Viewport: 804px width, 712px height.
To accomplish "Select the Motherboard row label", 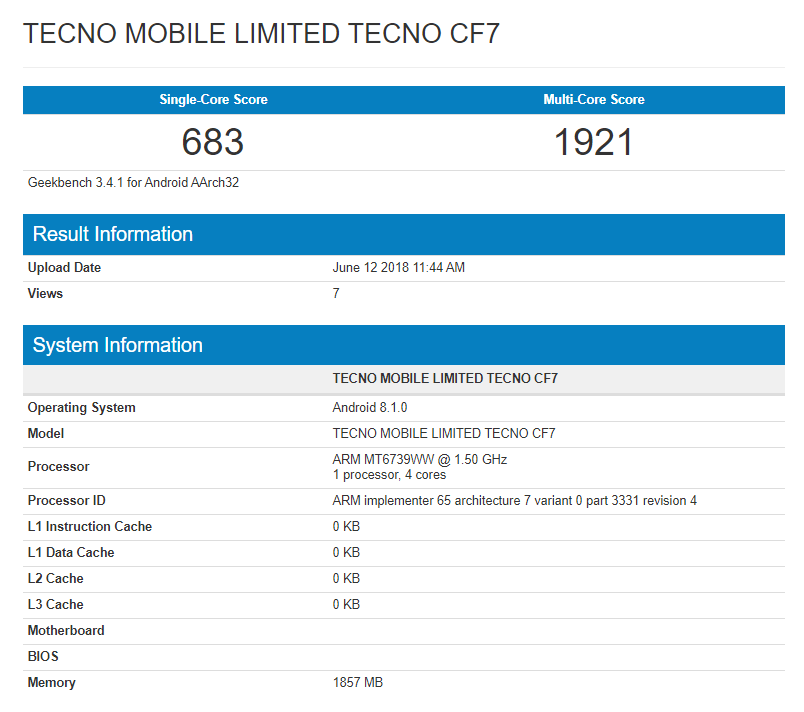I will point(66,631).
